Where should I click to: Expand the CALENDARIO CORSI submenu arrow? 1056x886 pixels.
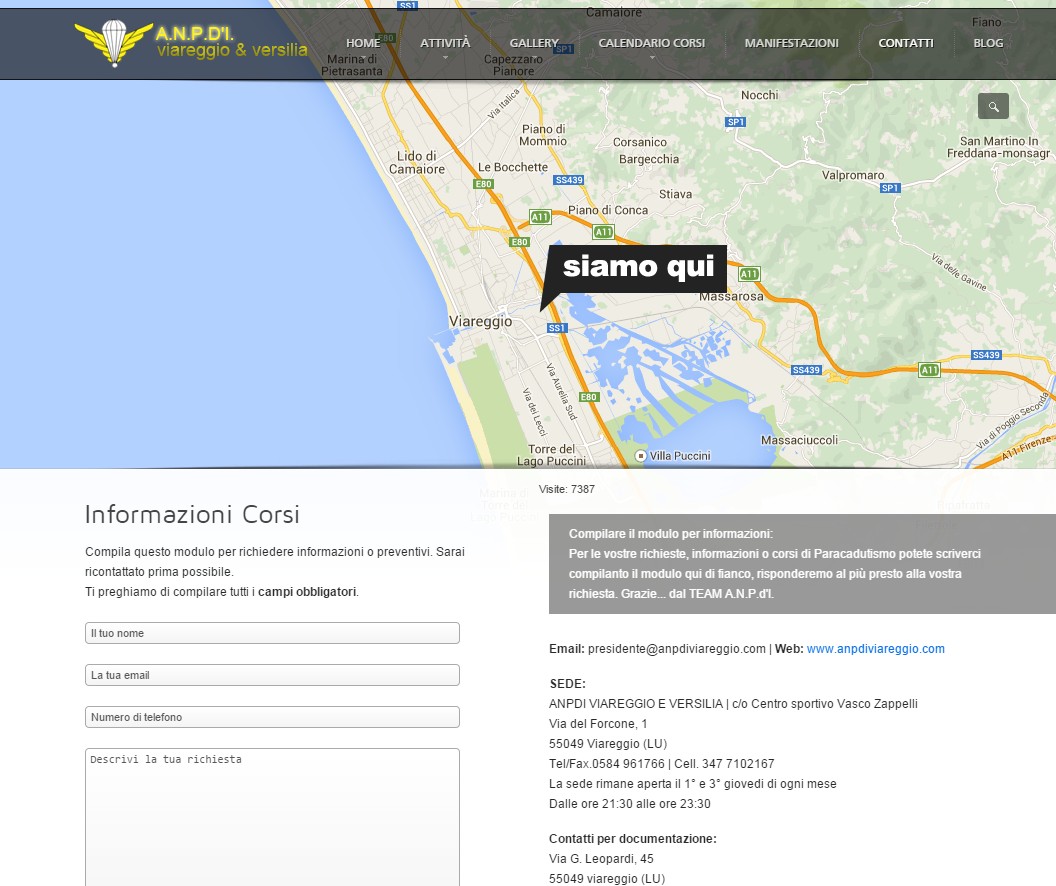pyautogui.click(x=652, y=58)
